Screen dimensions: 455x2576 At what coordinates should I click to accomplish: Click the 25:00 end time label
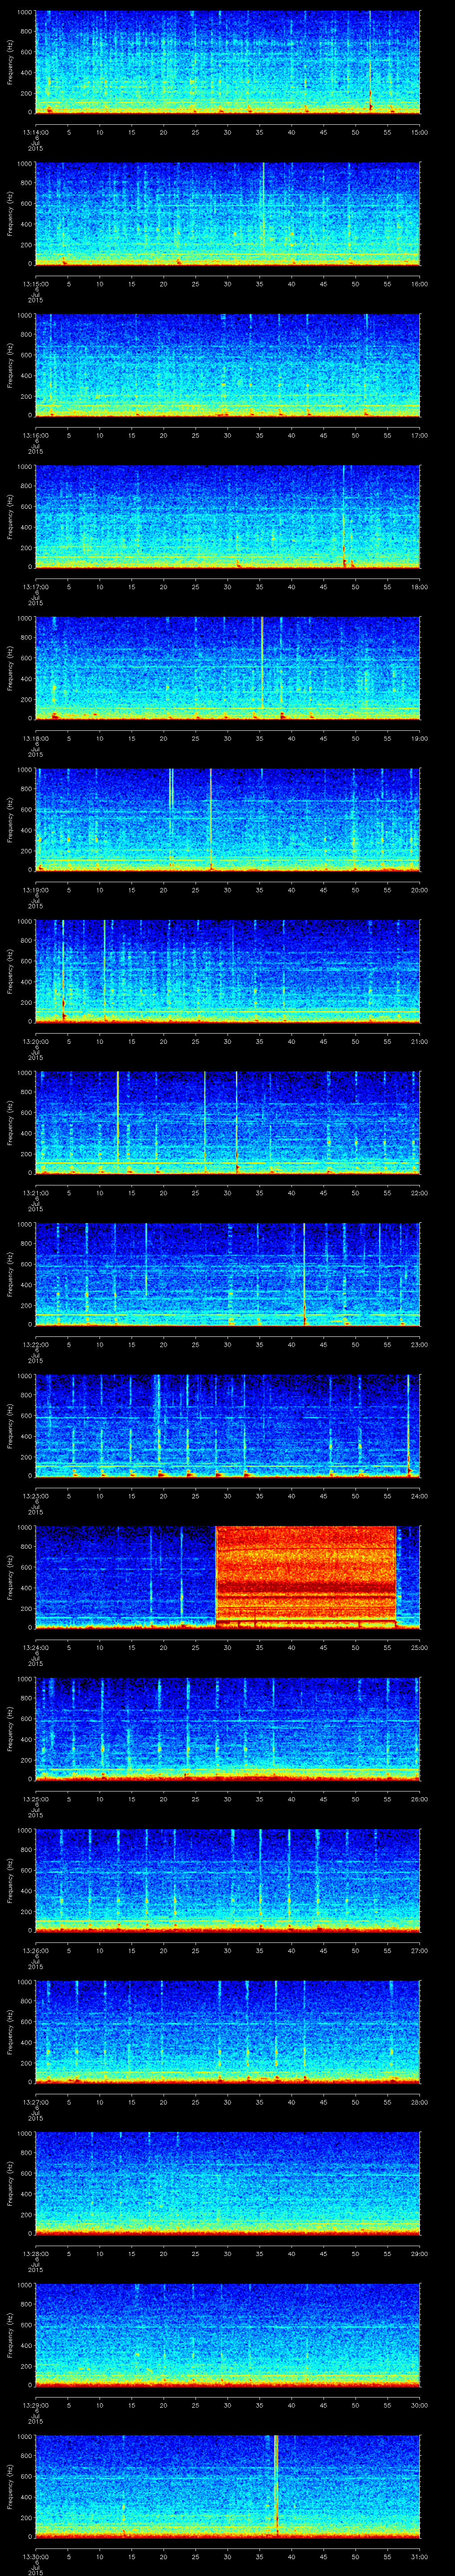click(x=419, y=1647)
